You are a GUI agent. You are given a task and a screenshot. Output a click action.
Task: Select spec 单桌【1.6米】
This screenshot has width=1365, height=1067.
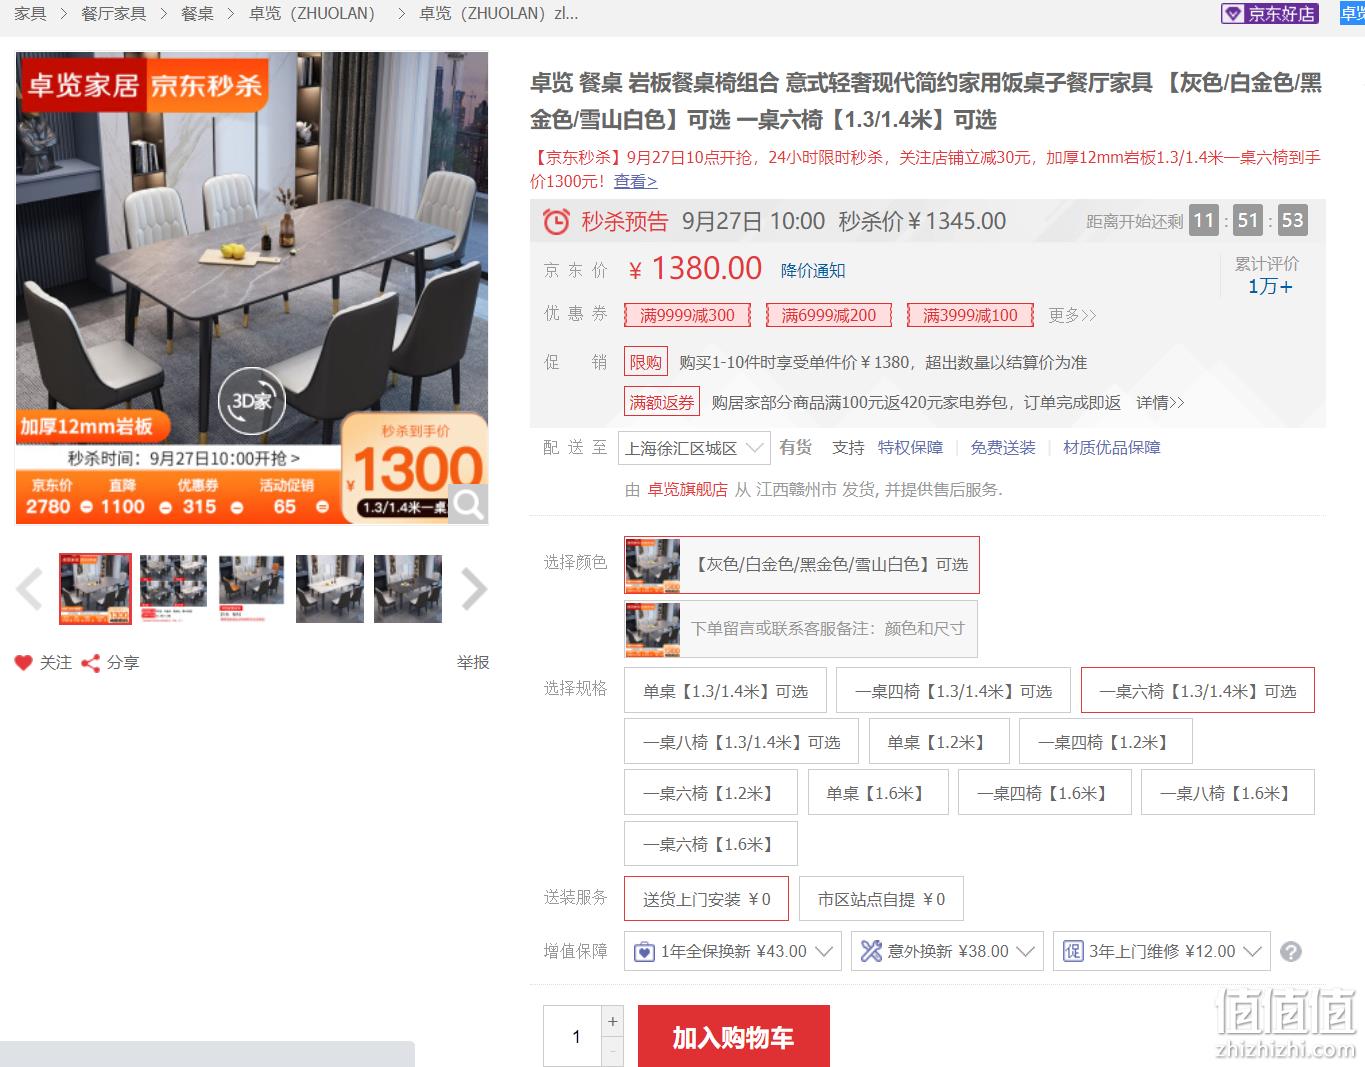coord(877,793)
